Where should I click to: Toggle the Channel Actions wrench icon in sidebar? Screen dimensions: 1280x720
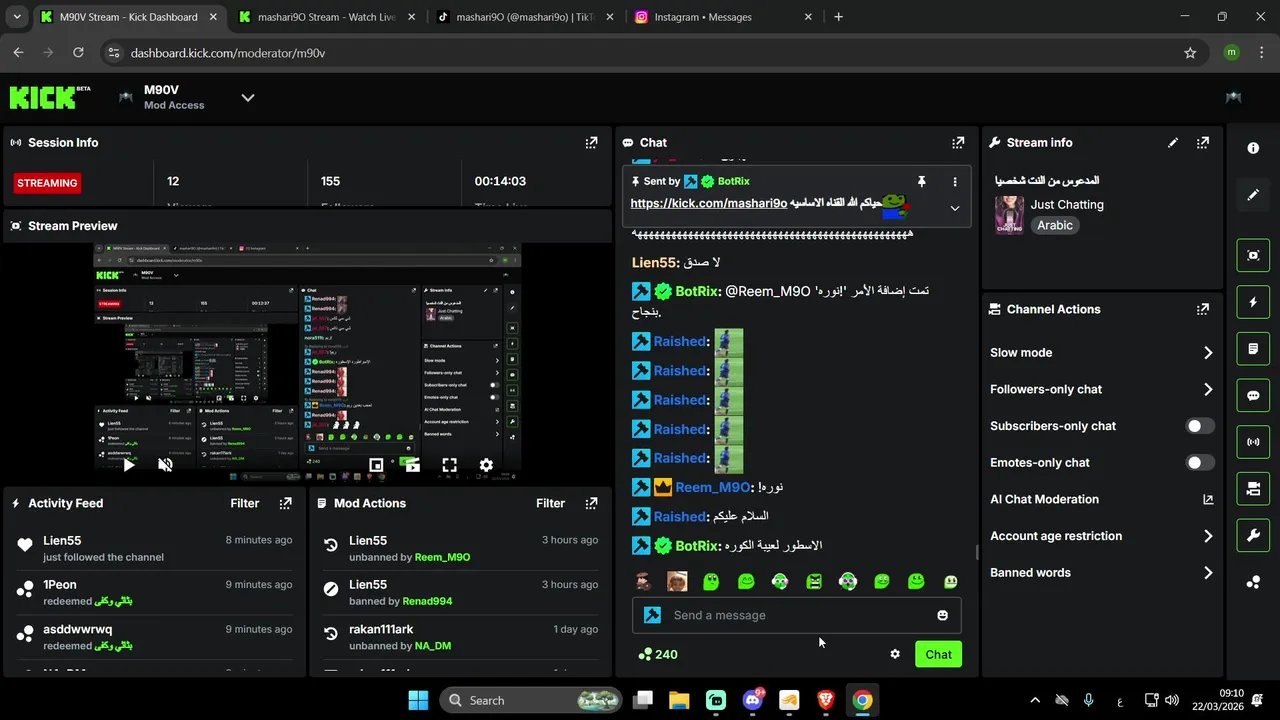coord(1253,535)
